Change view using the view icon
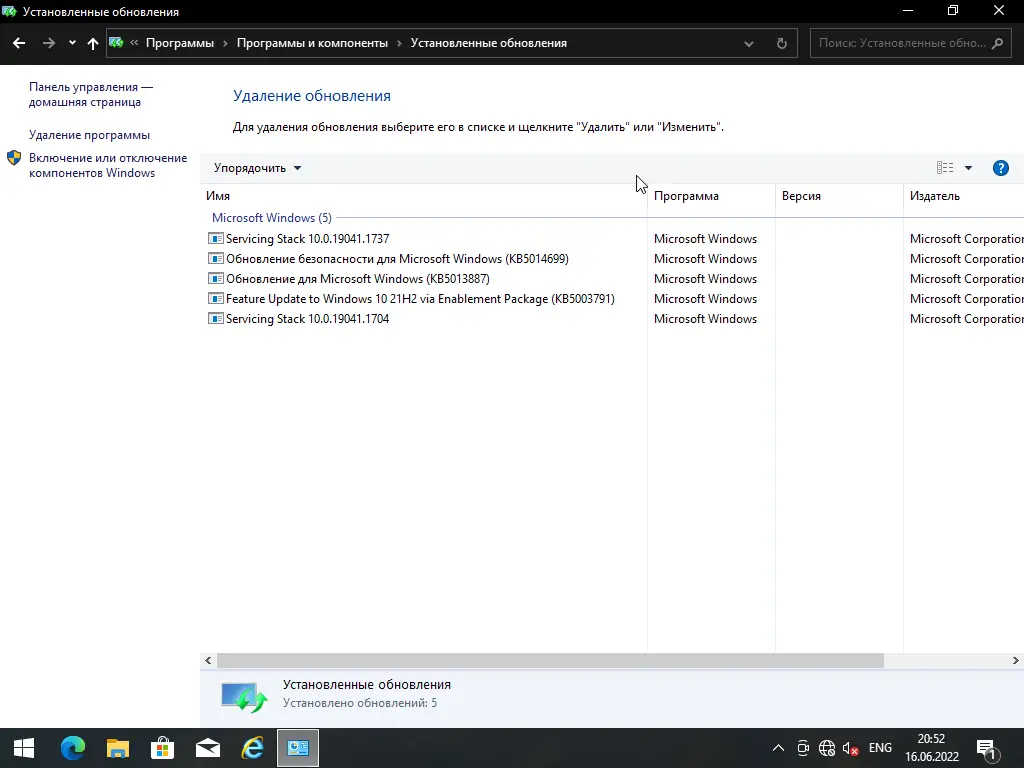 tap(944, 168)
